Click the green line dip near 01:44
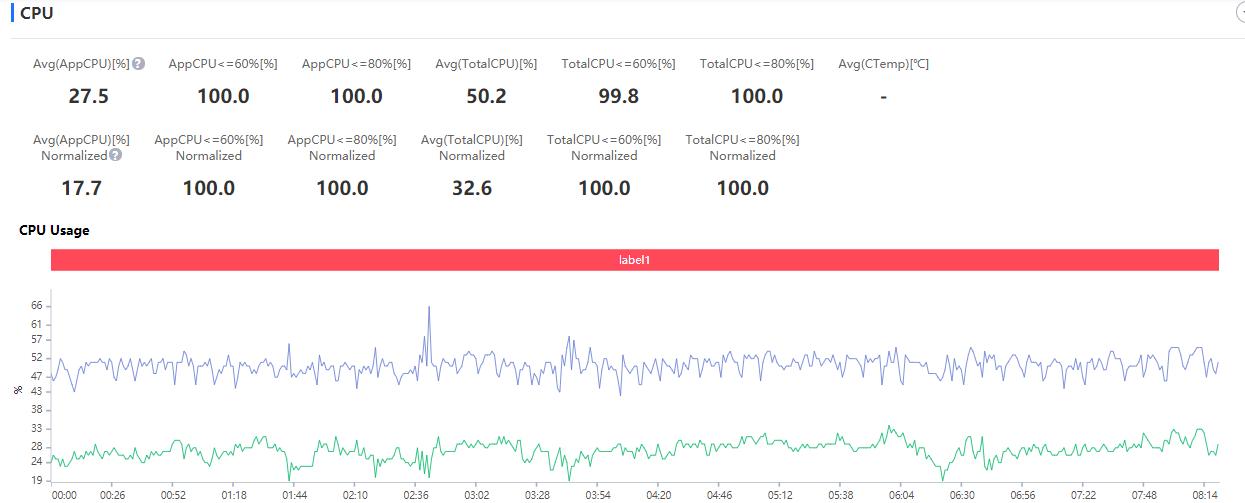 click(290, 468)
